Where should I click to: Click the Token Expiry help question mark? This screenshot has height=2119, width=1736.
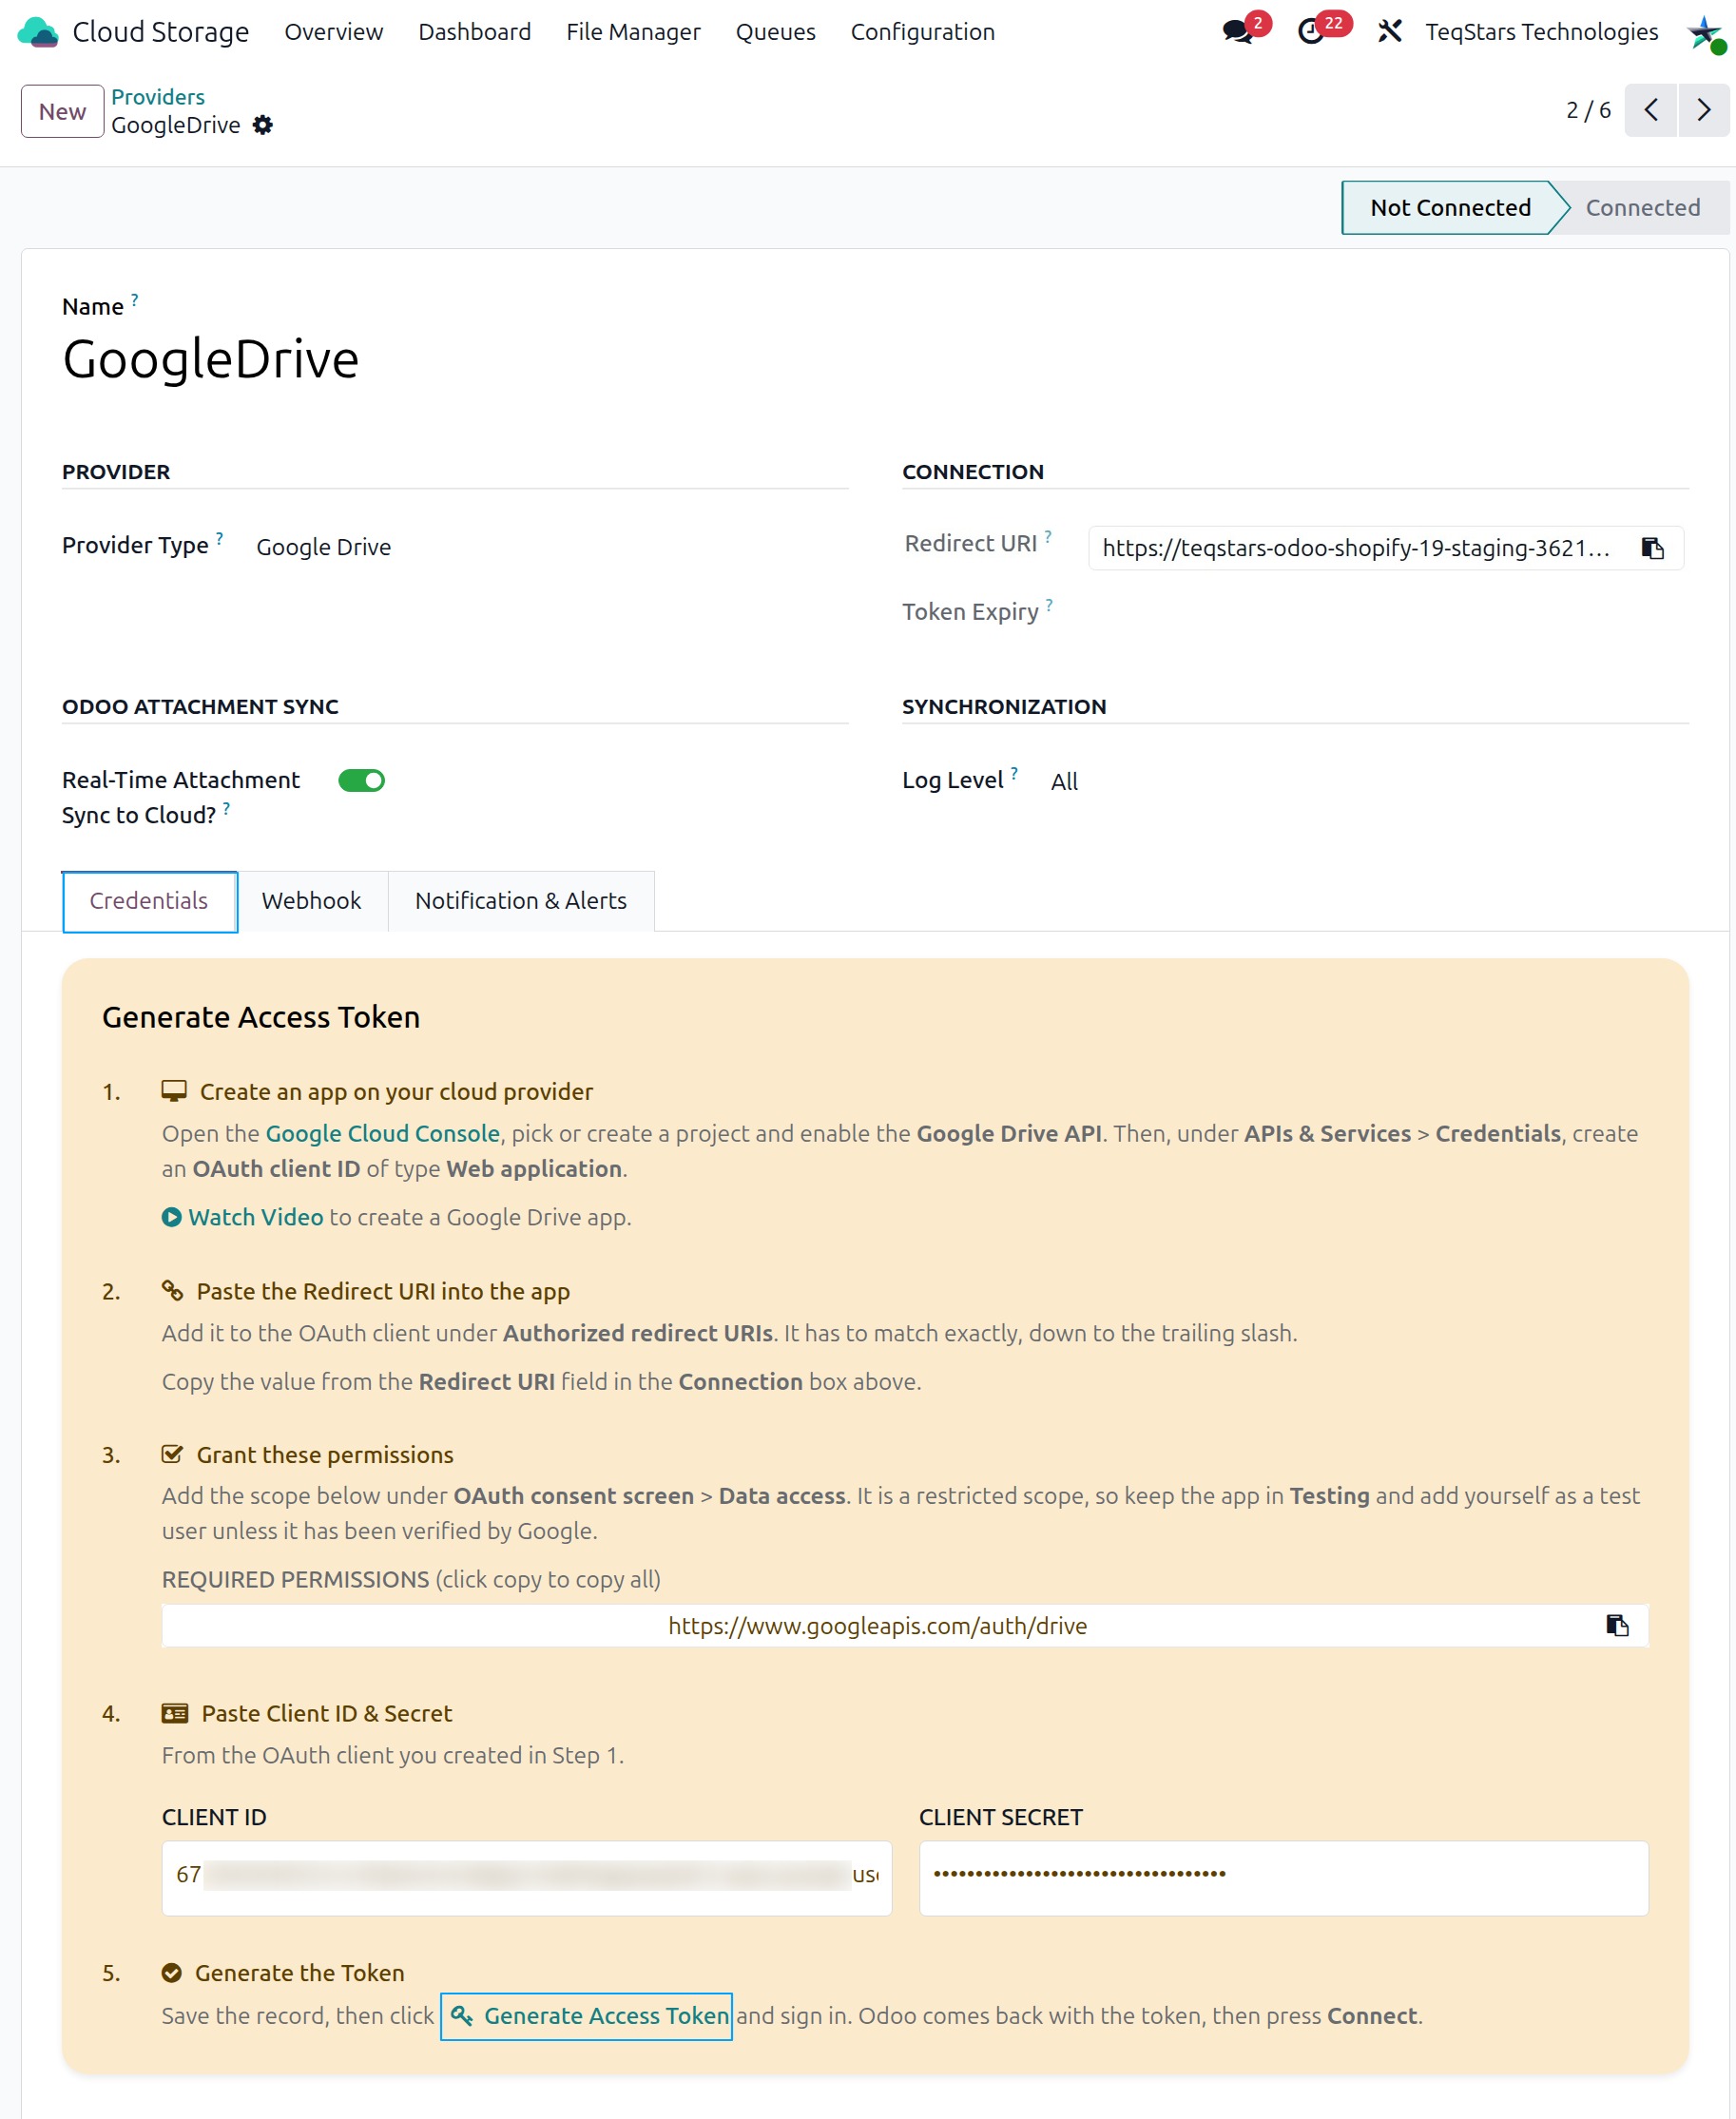(x=1049, y=604)
